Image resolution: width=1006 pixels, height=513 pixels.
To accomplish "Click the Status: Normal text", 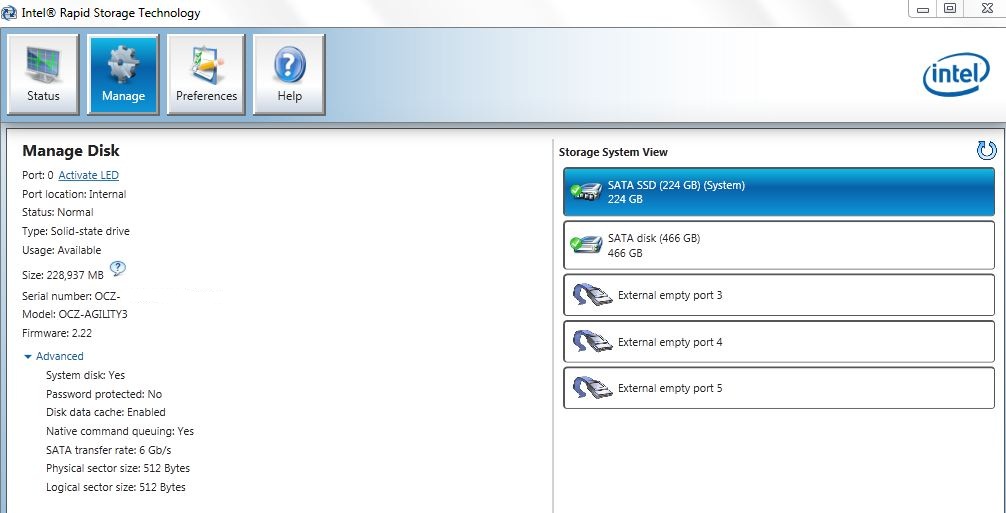I will (x=58, y=212).
